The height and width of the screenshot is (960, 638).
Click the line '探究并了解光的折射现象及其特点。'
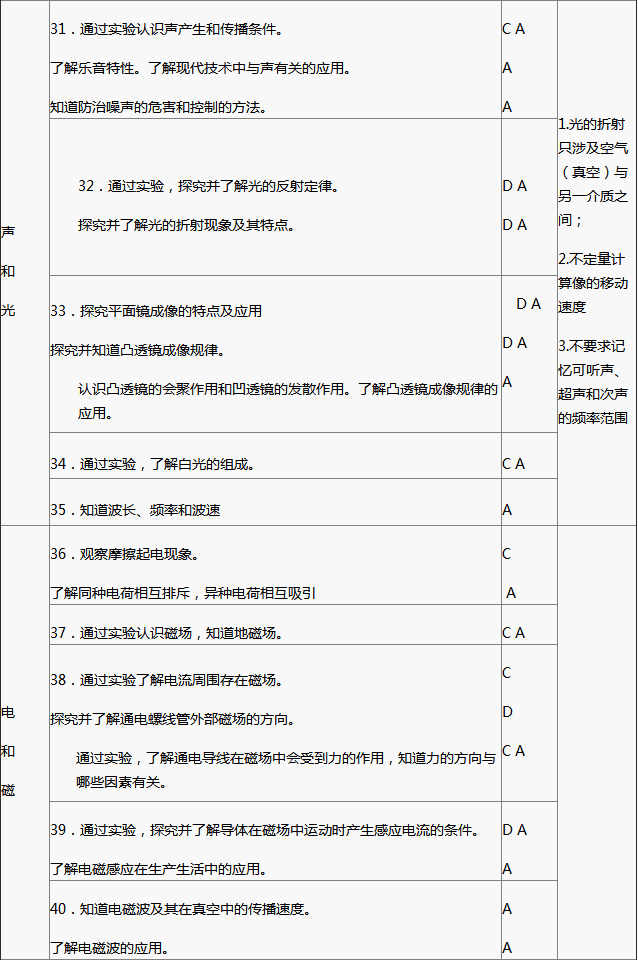pos(186,225)
